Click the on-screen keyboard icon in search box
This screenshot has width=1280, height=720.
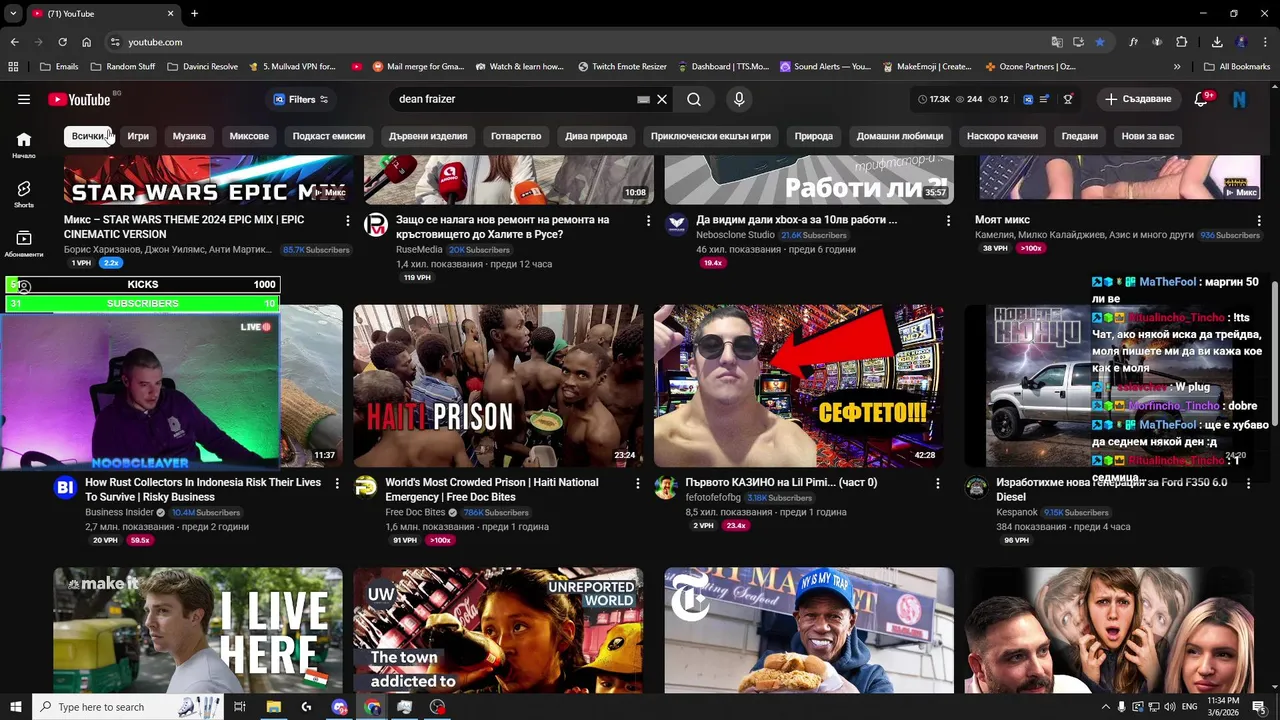(644, 99)
